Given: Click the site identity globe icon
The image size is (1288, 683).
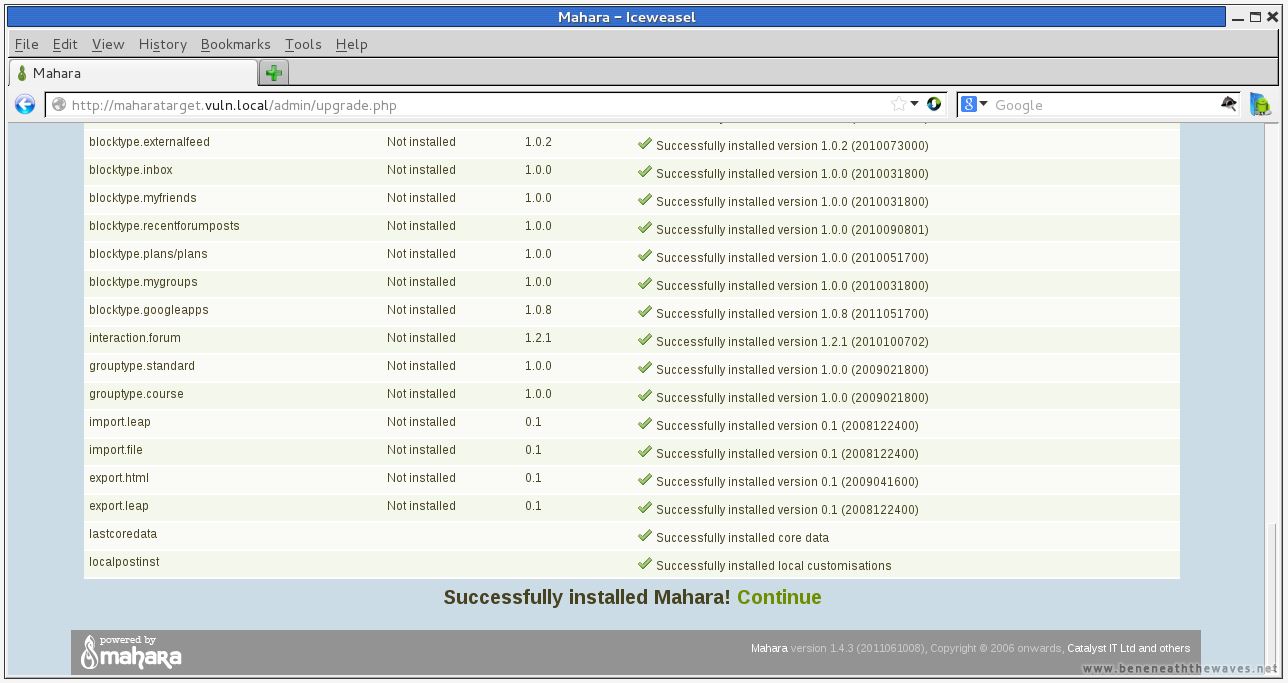Looking at the screenshot, I should pos(59,104).
